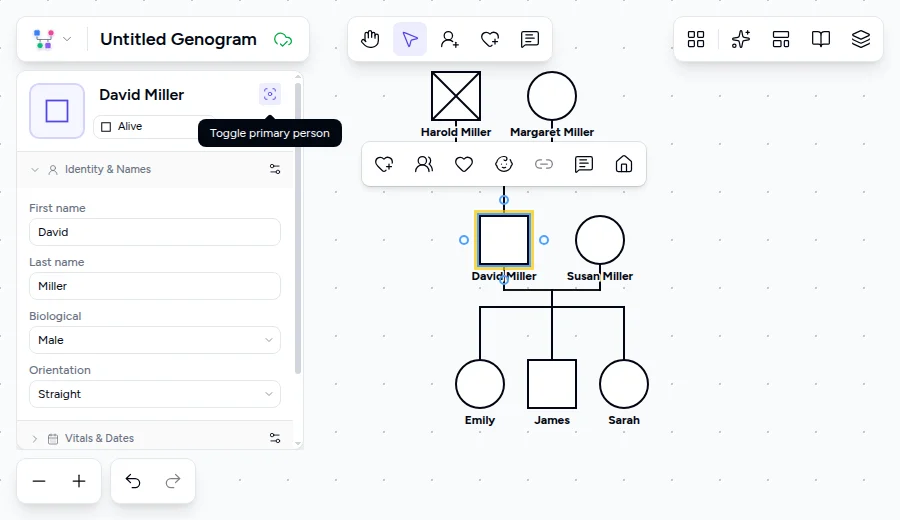Select the Harold Miller node
Screen dimensions: 900x520
click(456, 96)
